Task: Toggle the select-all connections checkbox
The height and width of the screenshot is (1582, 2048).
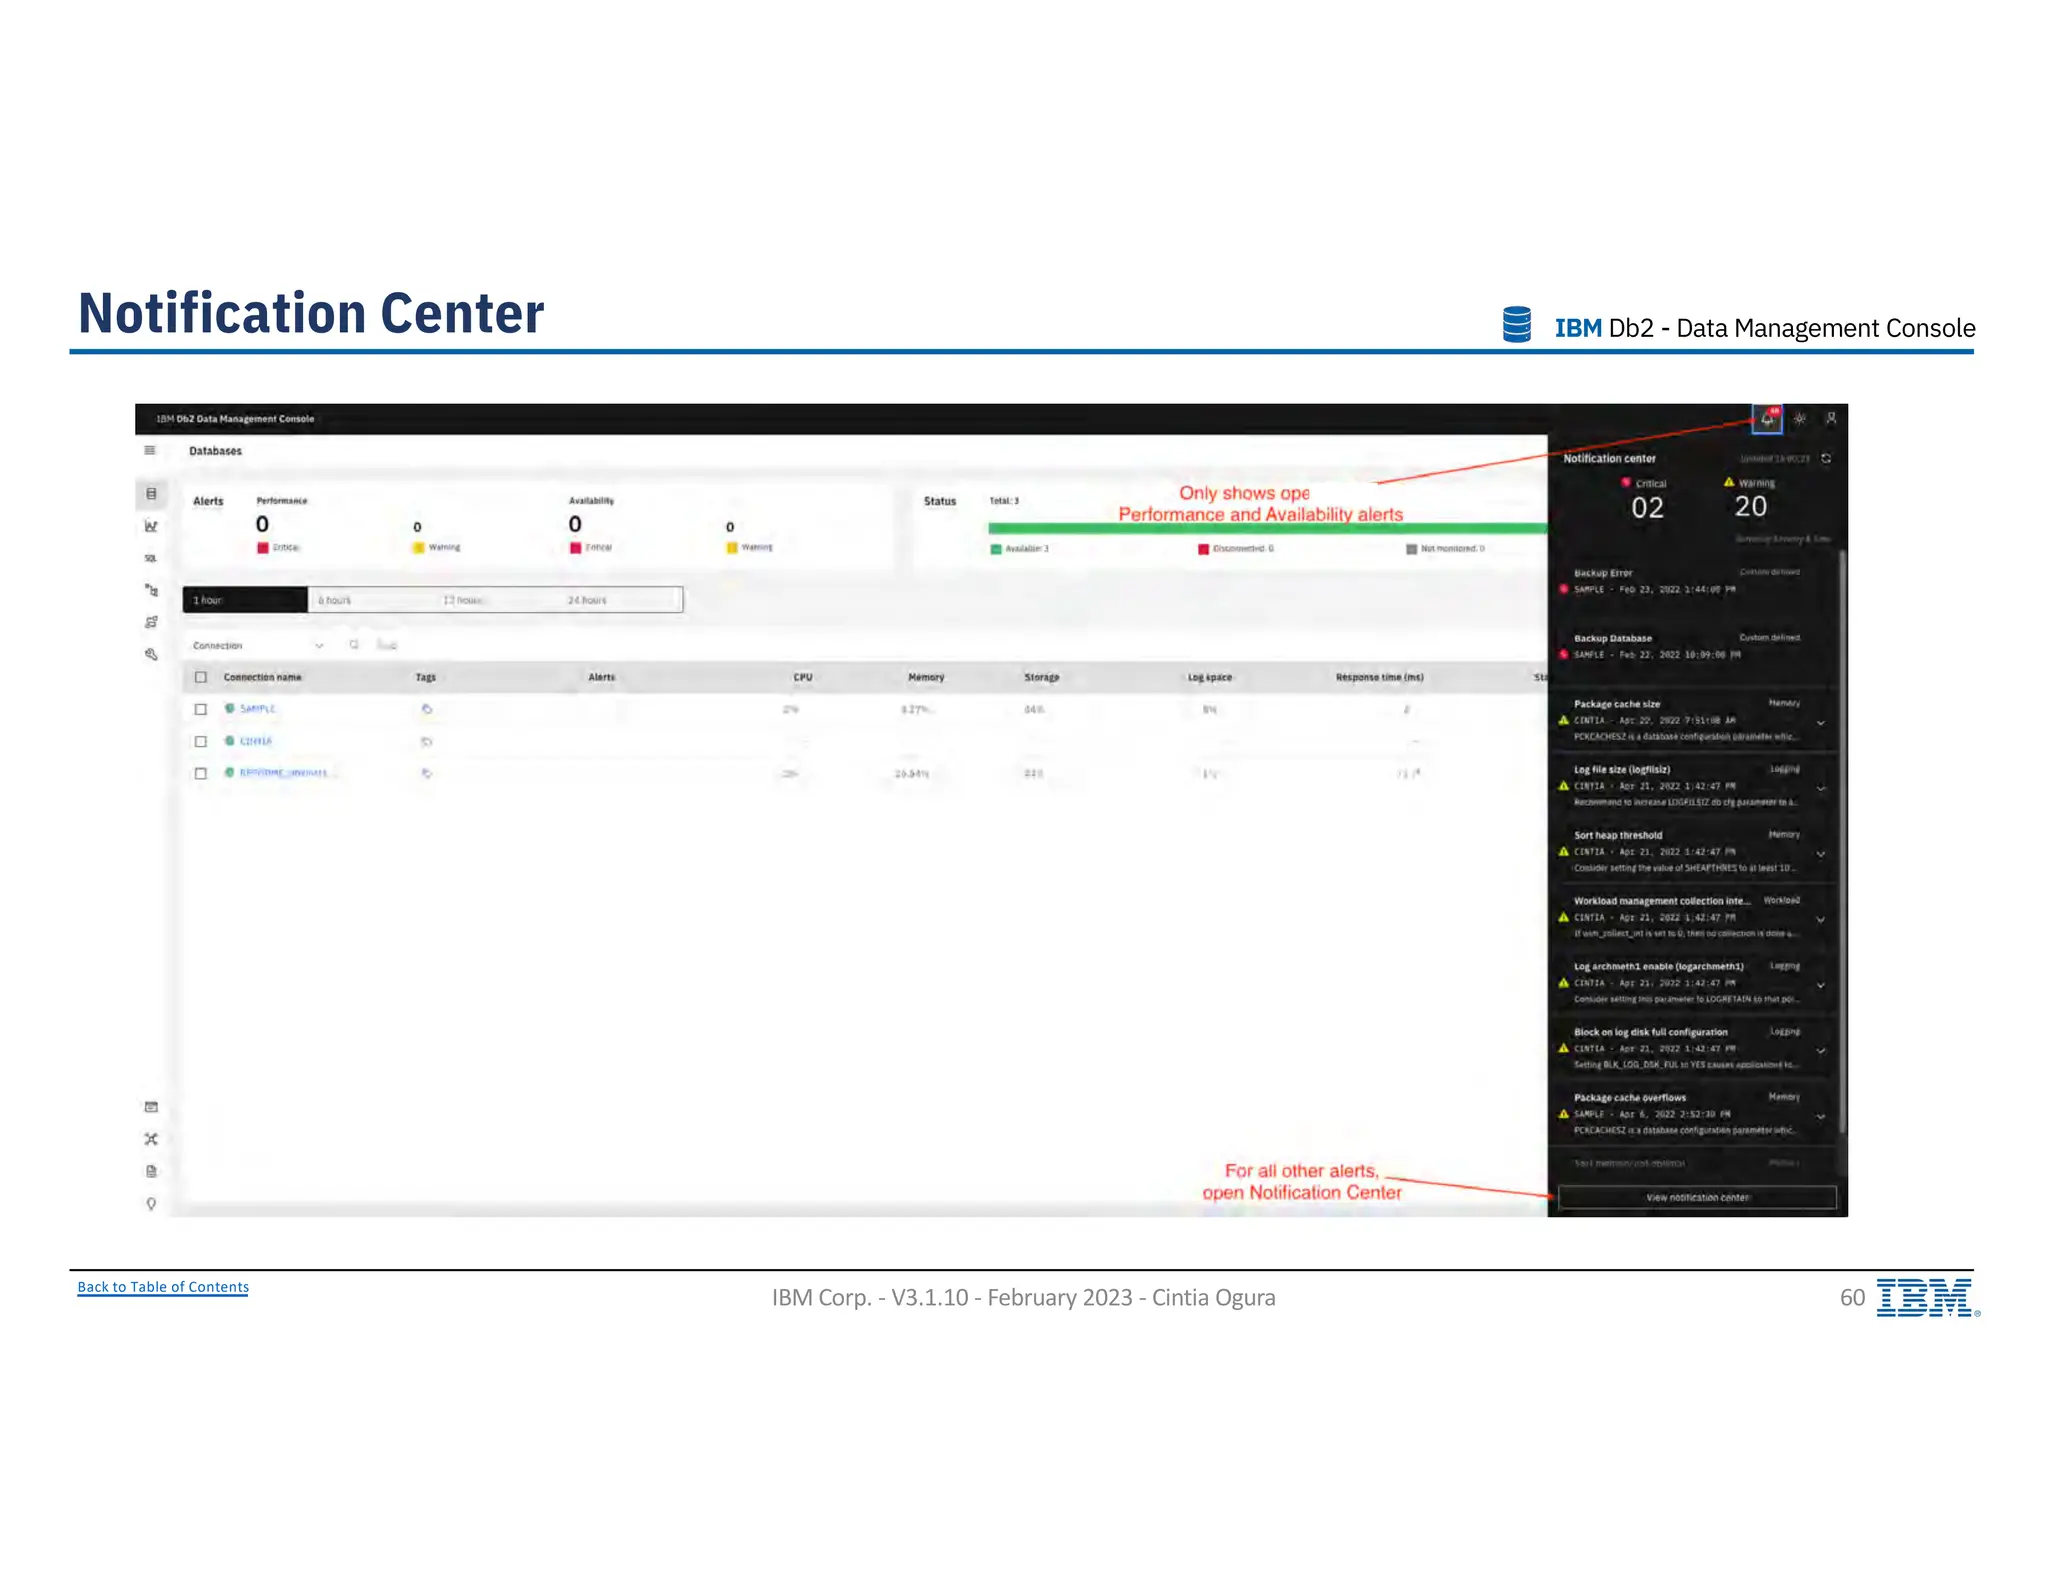Action: coord(201,677)
